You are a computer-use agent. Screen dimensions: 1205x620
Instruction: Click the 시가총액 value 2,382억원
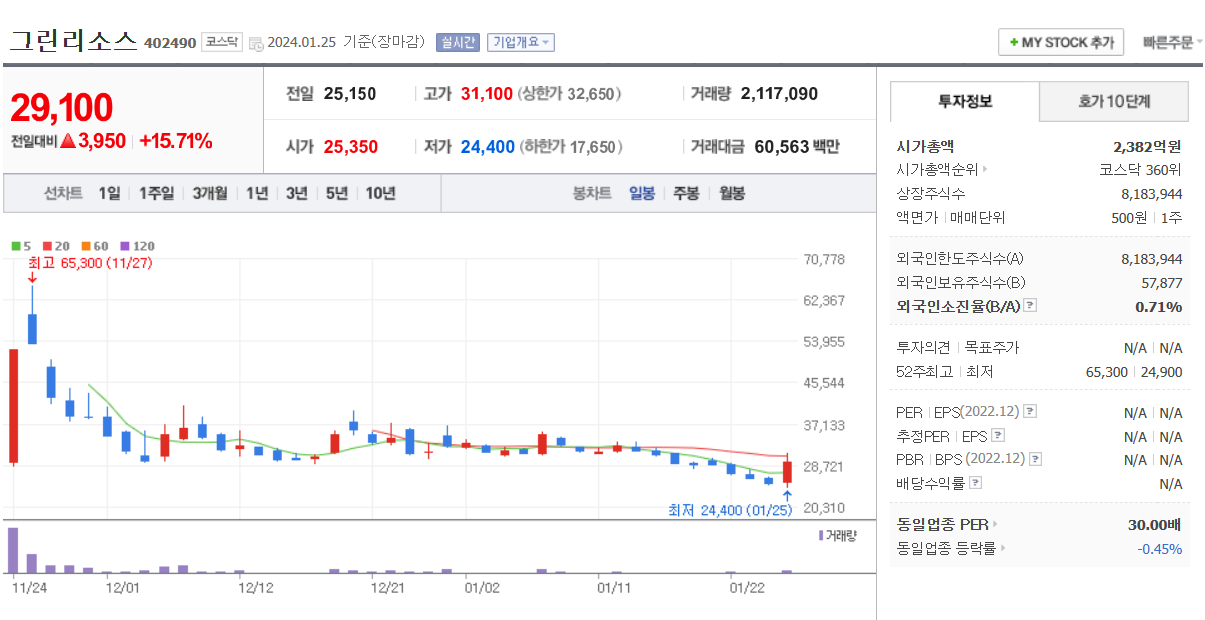pyautogui.click(x=1147, y=146)
